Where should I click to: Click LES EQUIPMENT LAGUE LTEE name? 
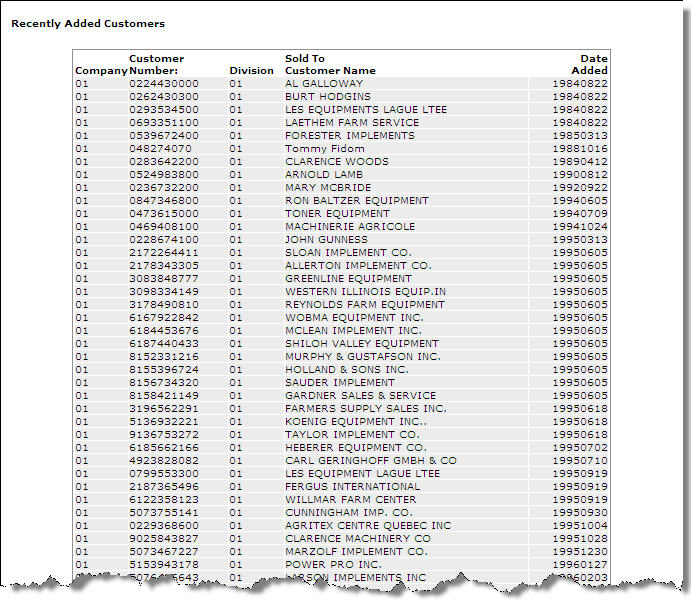click(362, 473)
